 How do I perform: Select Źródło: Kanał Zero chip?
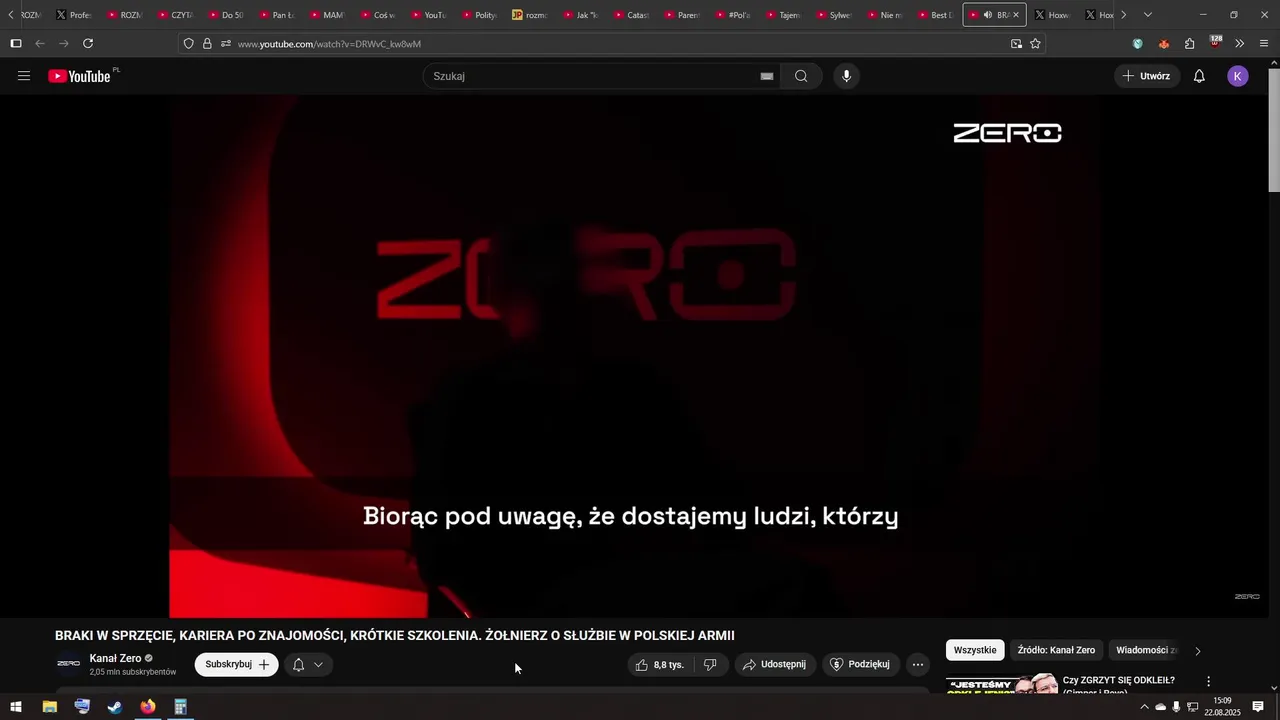[1056, 650]
